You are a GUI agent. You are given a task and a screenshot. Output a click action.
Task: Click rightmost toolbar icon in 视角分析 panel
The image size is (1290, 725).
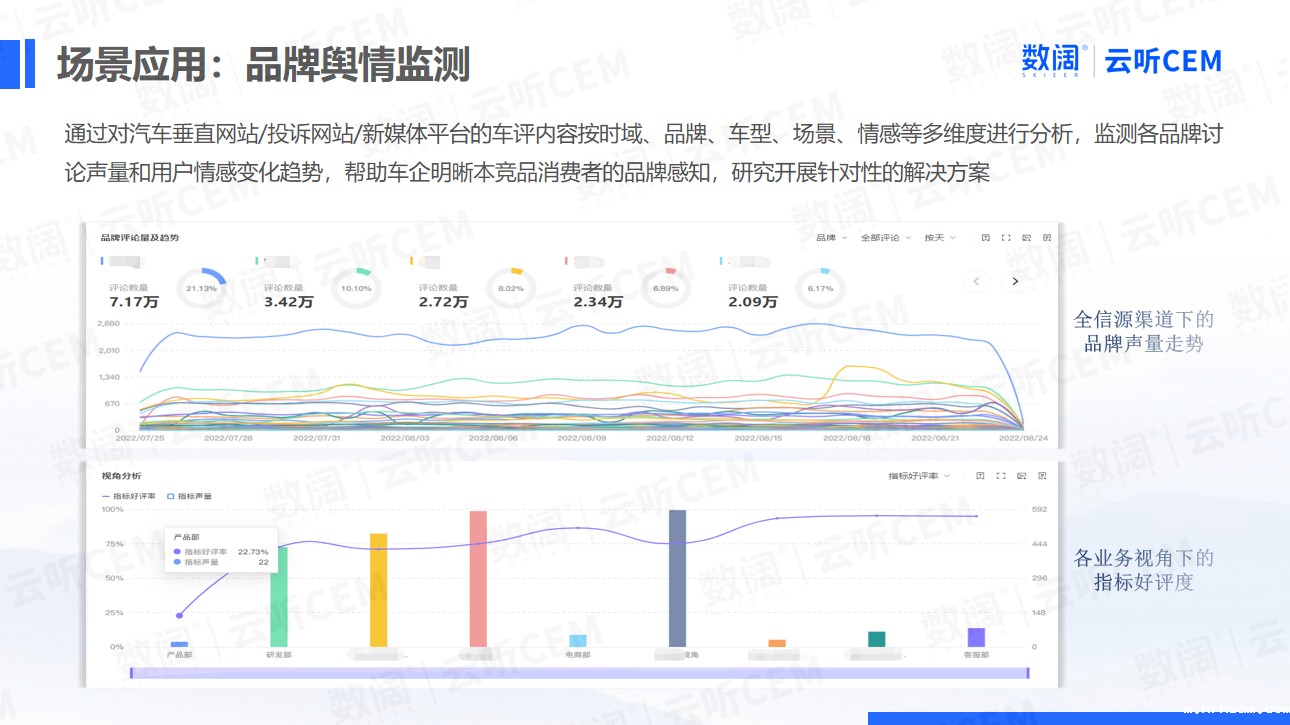pyautogui.click(x=1042, y=476)
